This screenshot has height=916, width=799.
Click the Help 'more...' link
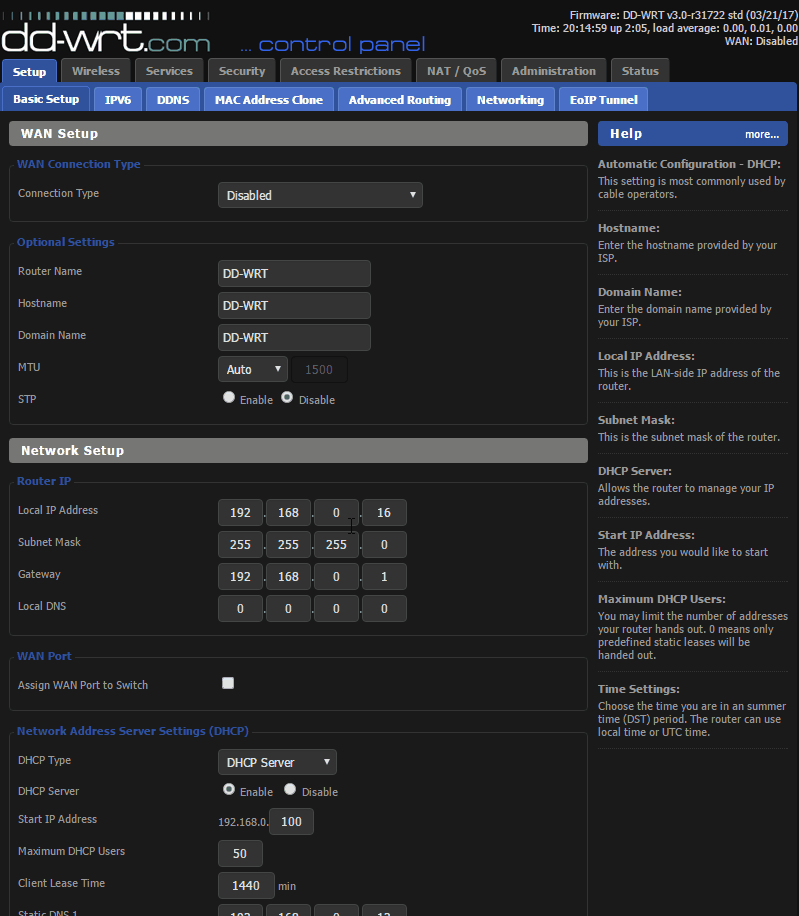click(761, 134)
